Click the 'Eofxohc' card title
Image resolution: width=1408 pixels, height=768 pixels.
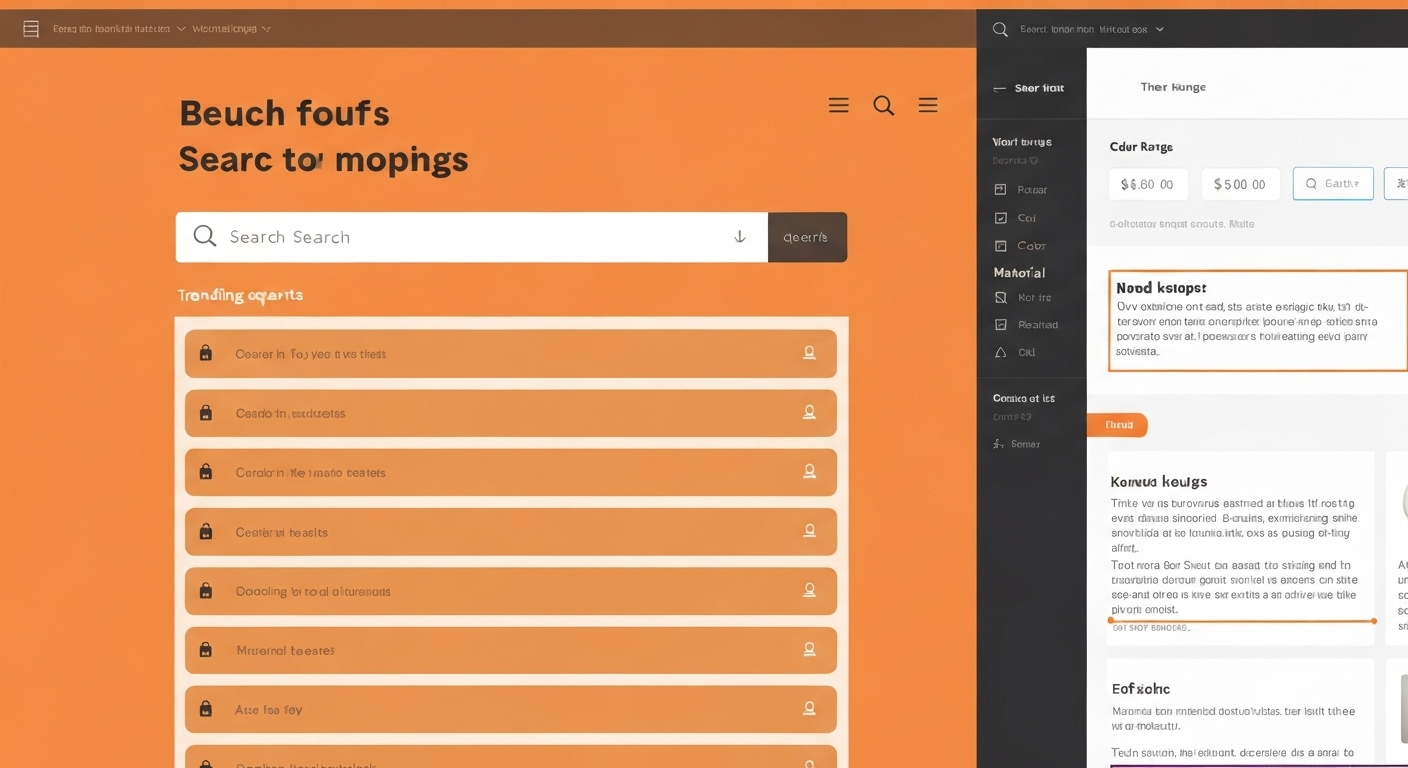1141,689
